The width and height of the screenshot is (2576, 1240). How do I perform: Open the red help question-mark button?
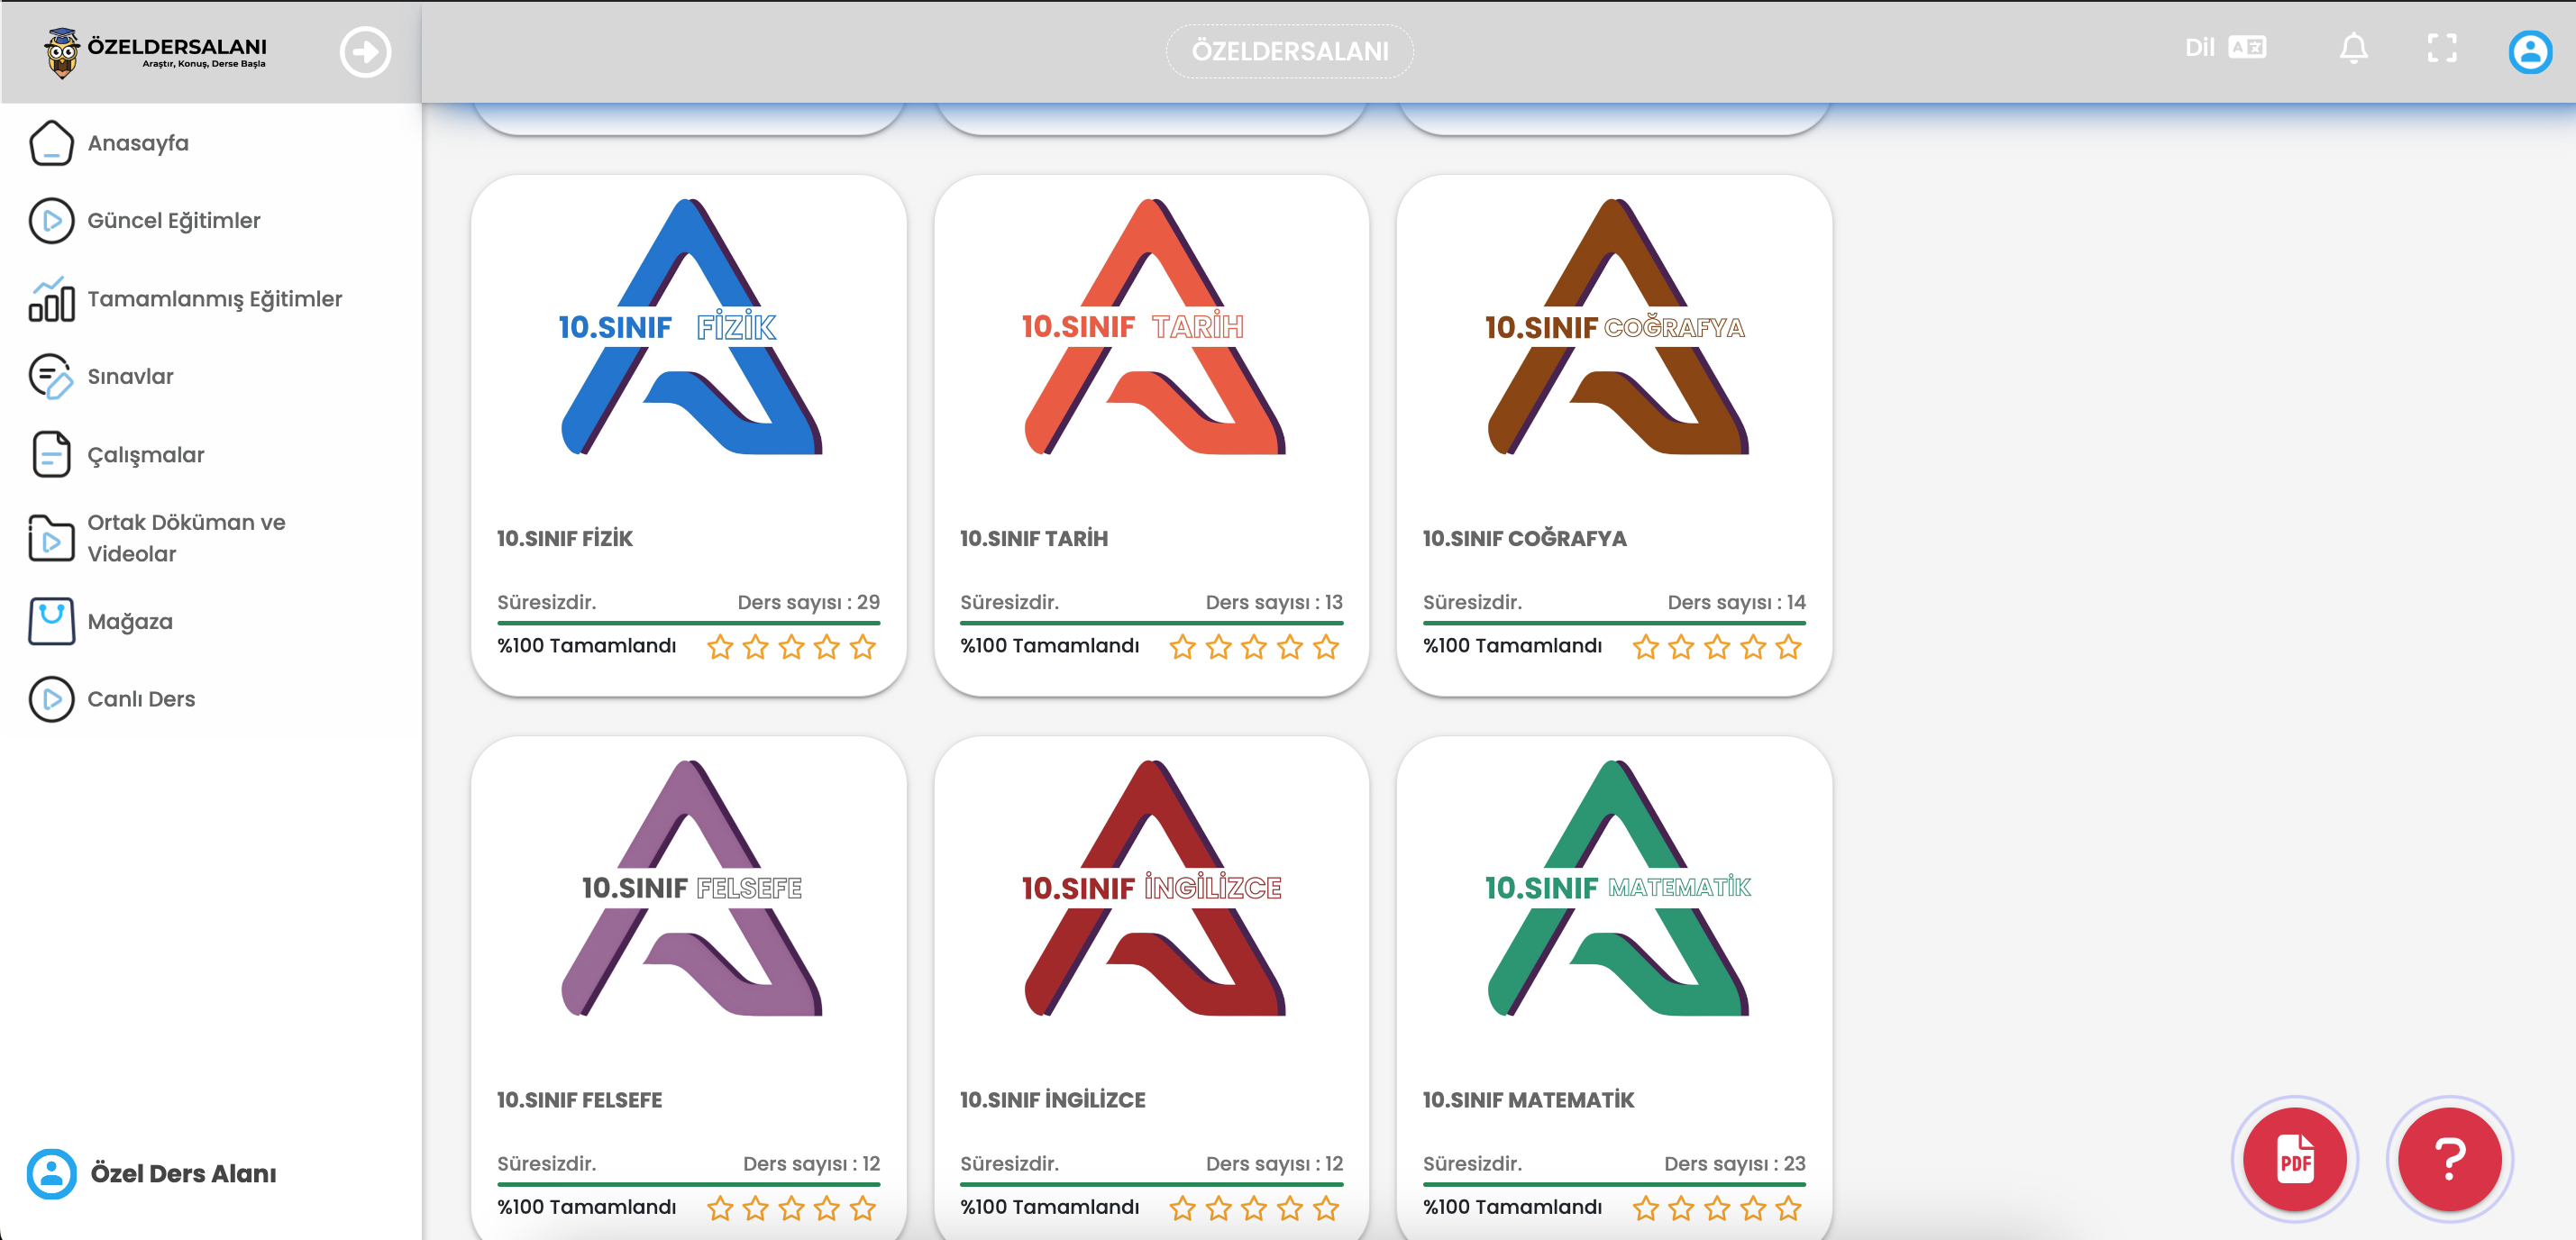tap(2449, 1159)
